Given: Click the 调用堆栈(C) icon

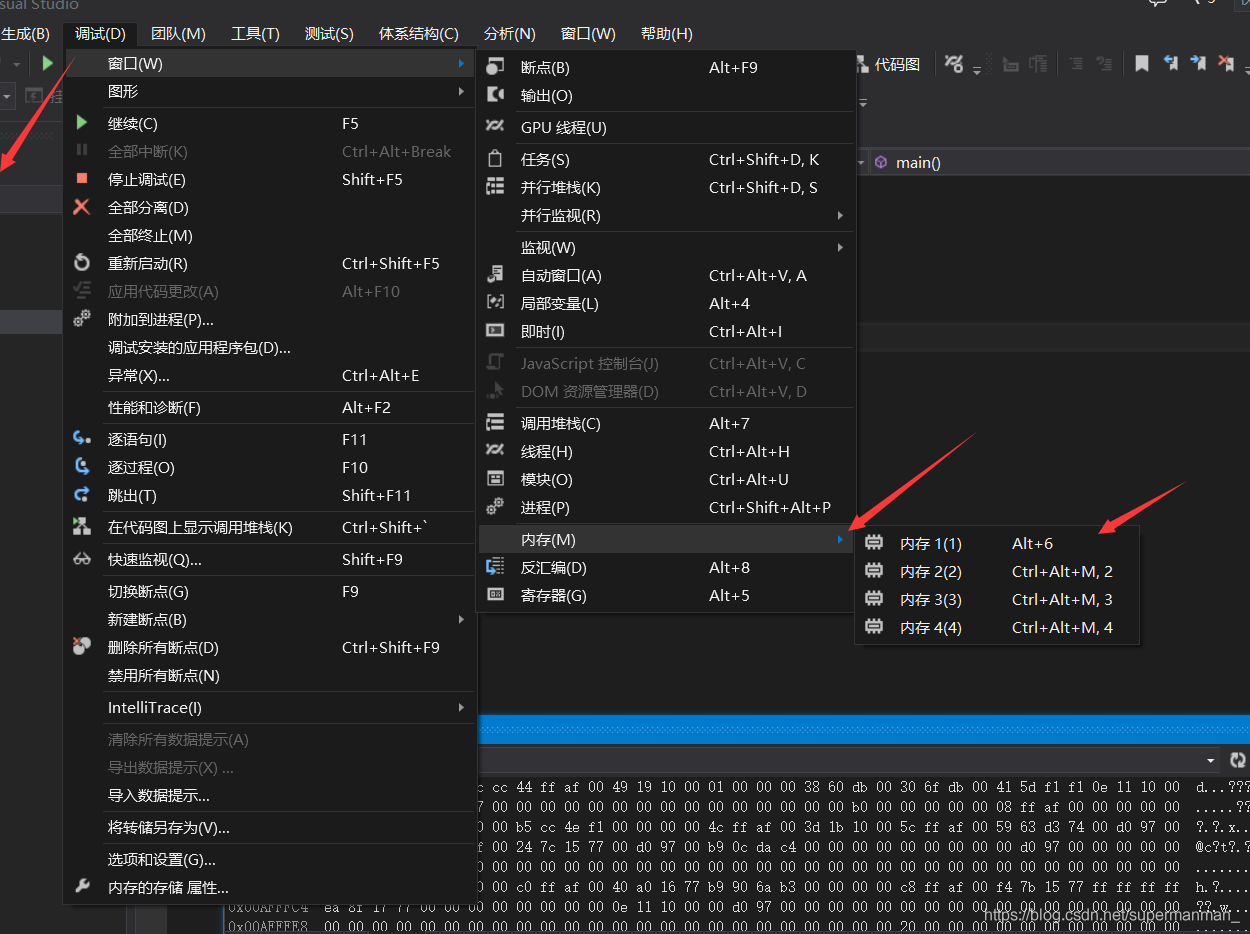Looking at the screenshot, I should pyautogui.click(x=495, y=423).
